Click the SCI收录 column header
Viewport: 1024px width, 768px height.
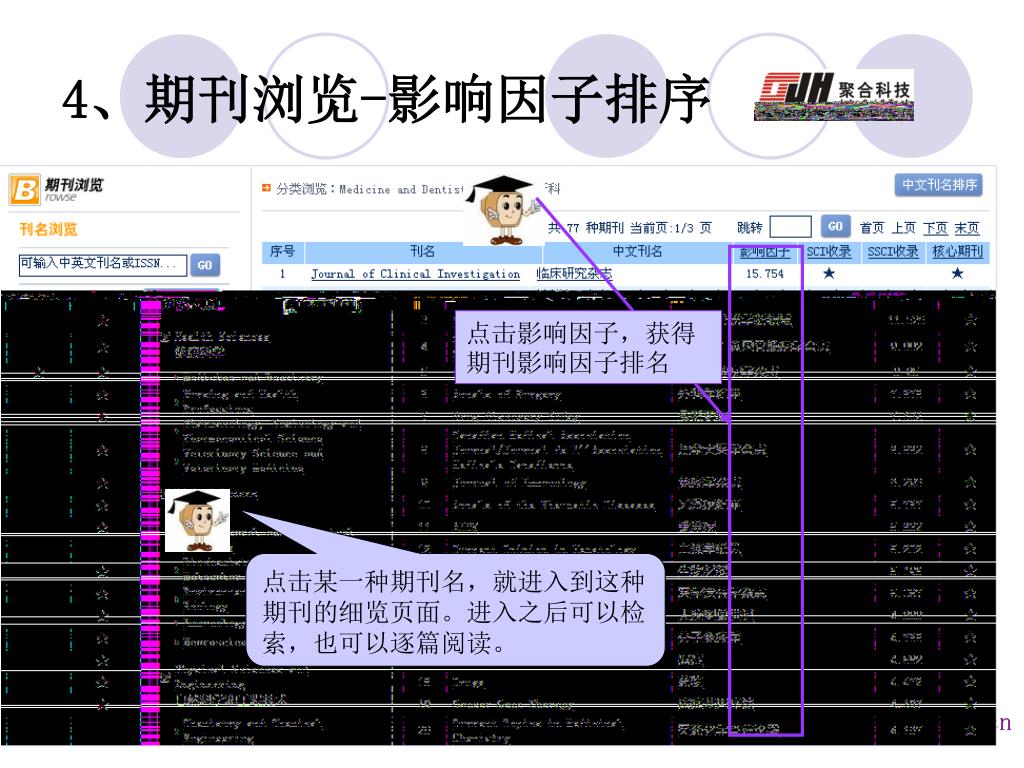[x=829, y=252]
